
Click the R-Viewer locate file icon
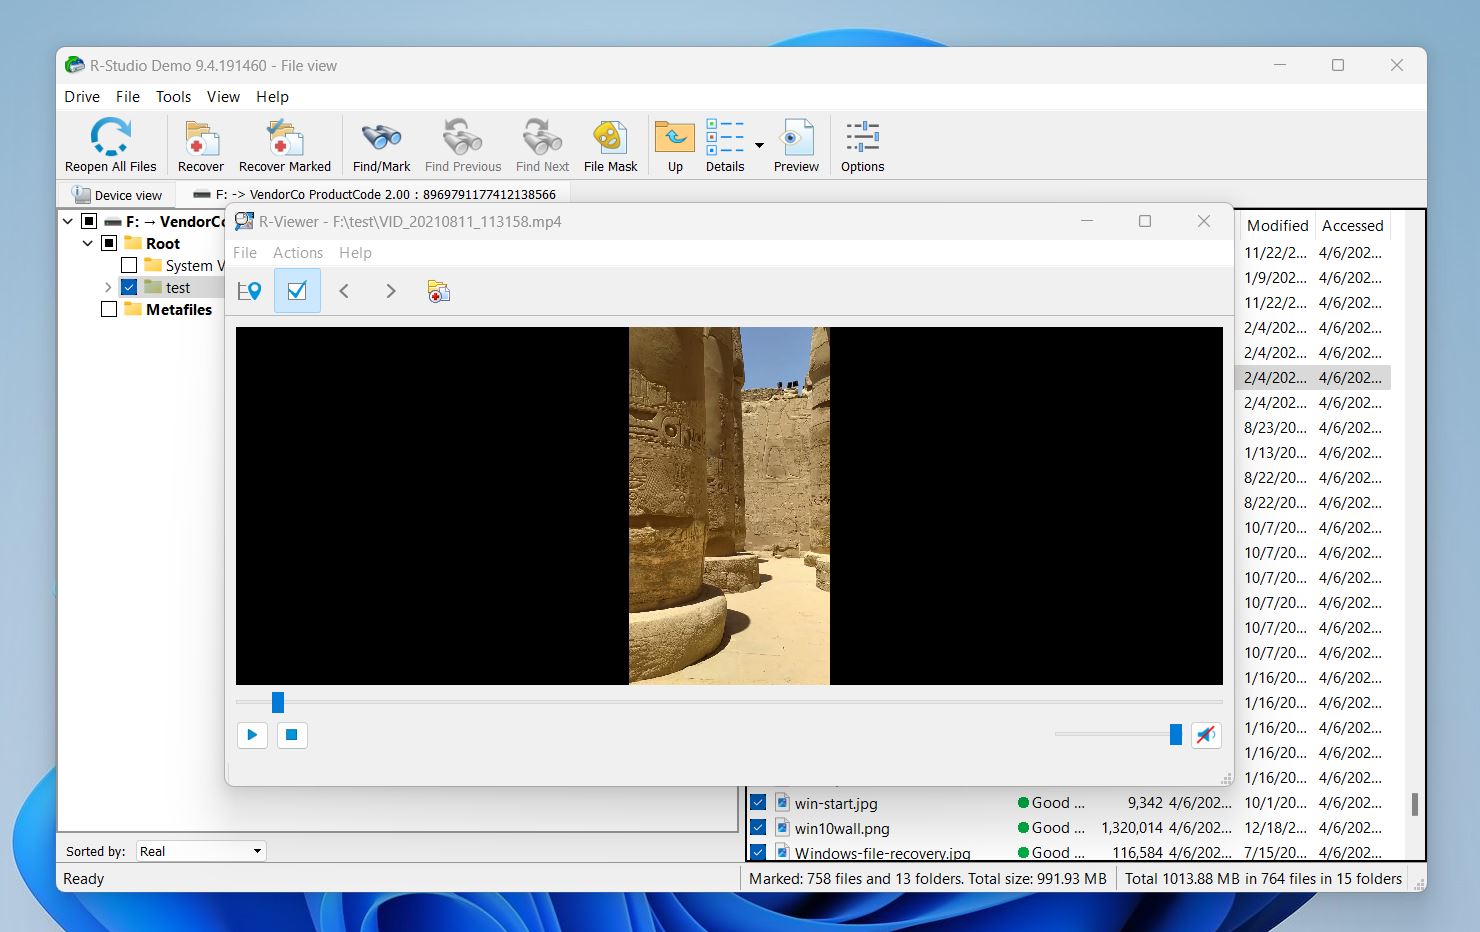249,291
